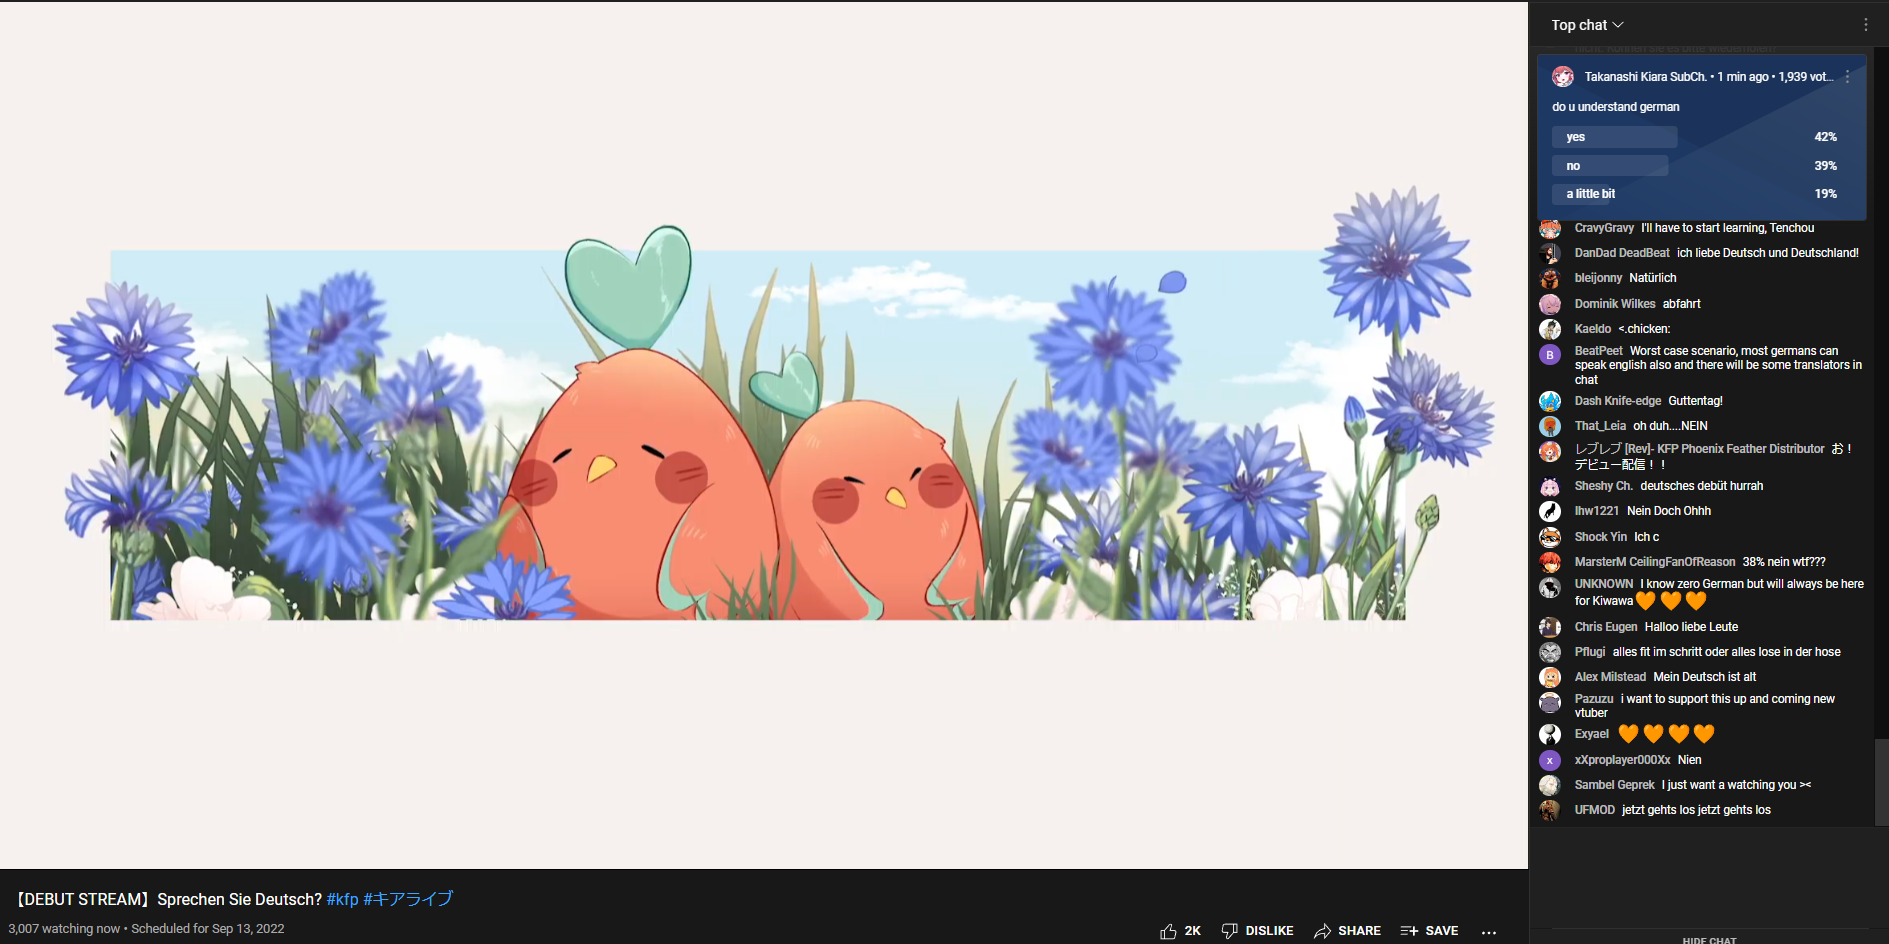Click Kaeldo's chat avatar
The height and width of the screenshot is (944, 1889).
[x=1550, y=330]
